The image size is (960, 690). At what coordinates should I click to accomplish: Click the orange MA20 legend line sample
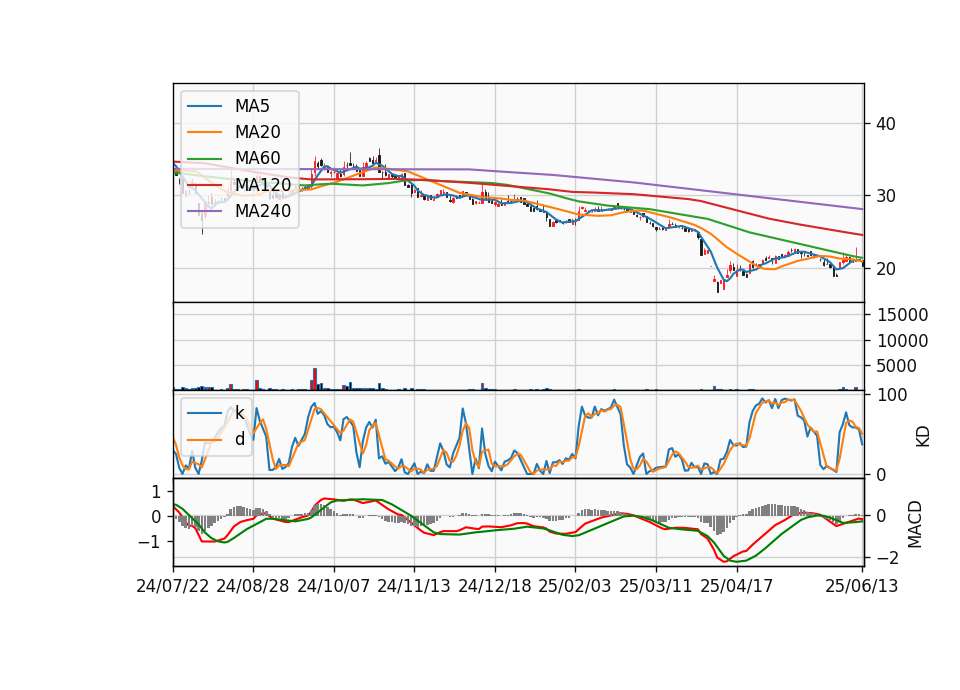click(x=204, y=132)
